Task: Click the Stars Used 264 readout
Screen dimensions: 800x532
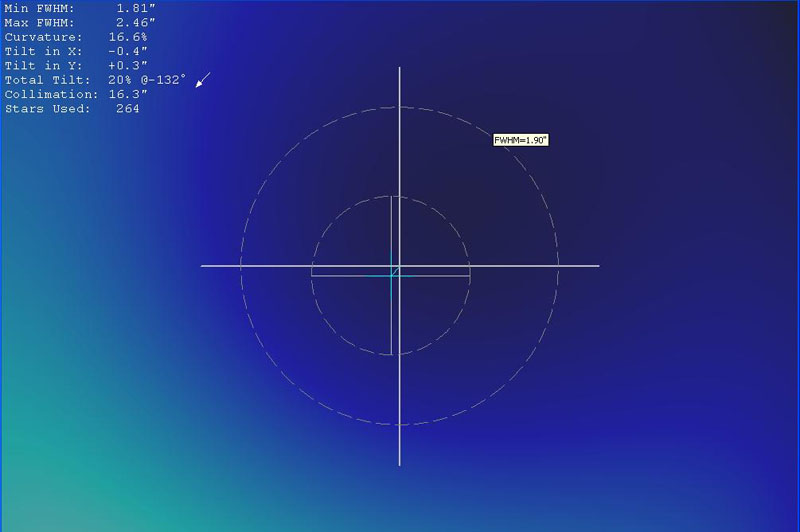Action: point(72,109)
